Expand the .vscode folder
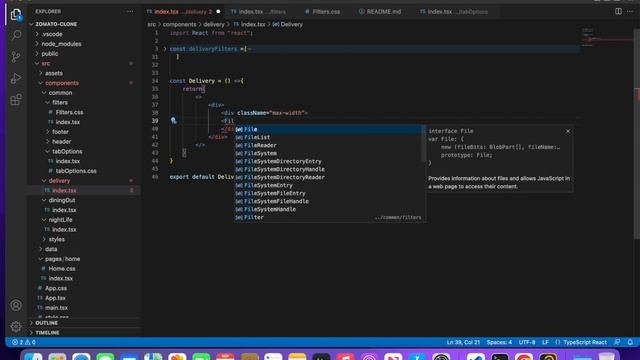Screen dimensions: 640x360 pyautogui.click(x=52, y=34)
